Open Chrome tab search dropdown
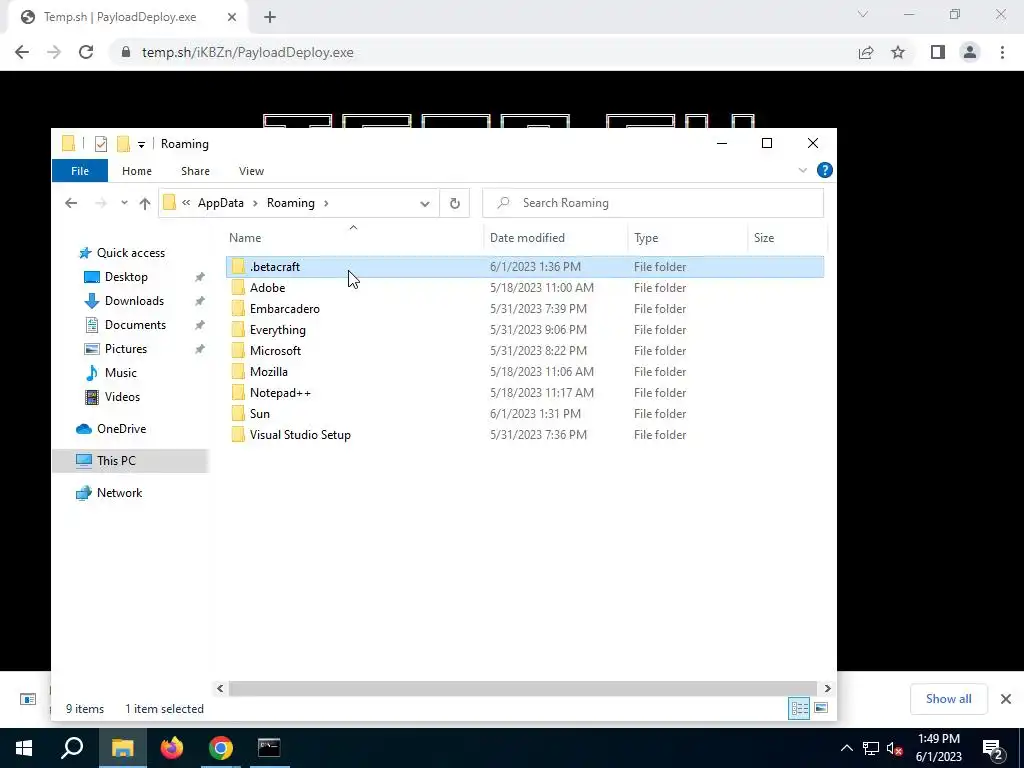1024x768 pixels. (x=863, y=14)
